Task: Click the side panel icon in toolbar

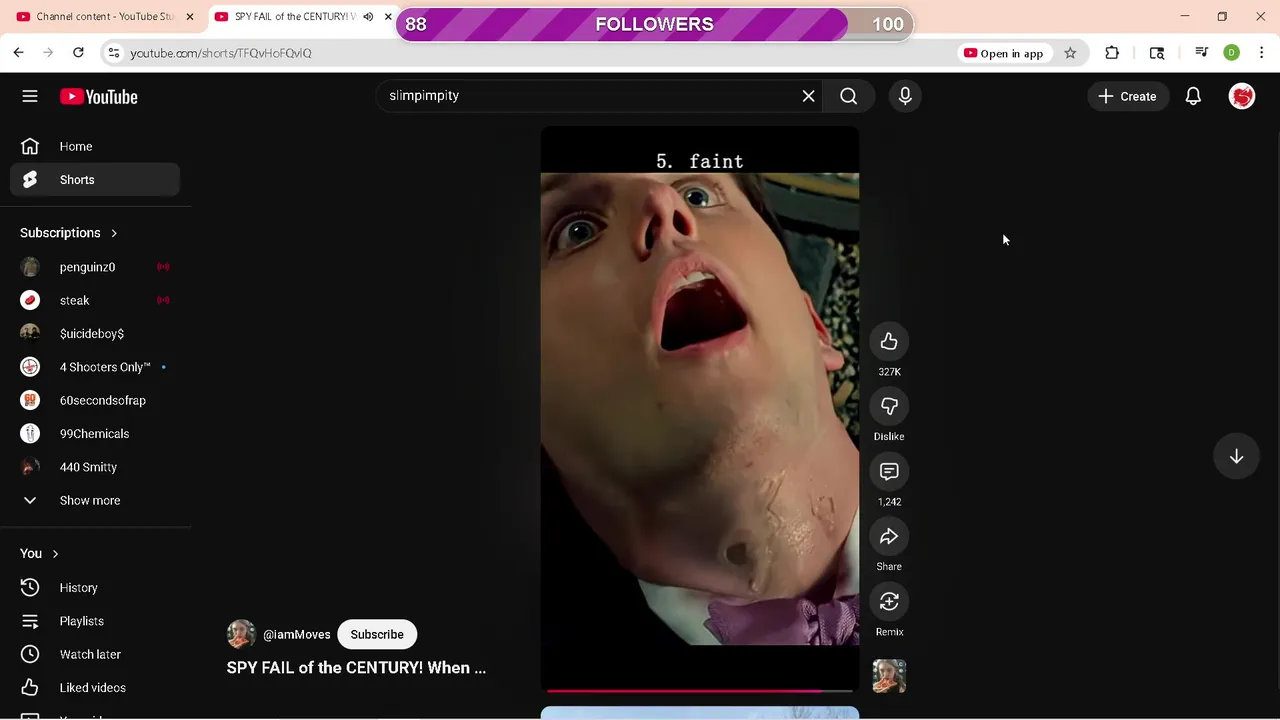Action: pyautogui.click(x=1157, y=53)
